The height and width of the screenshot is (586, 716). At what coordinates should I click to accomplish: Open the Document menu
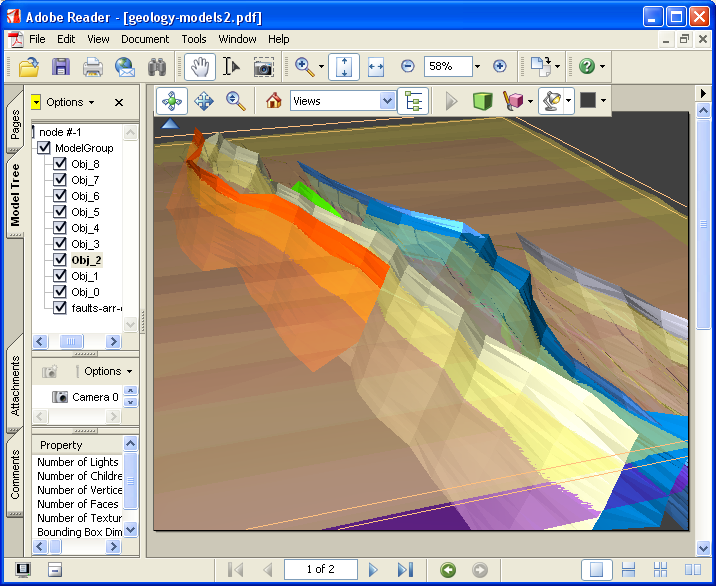145,39
